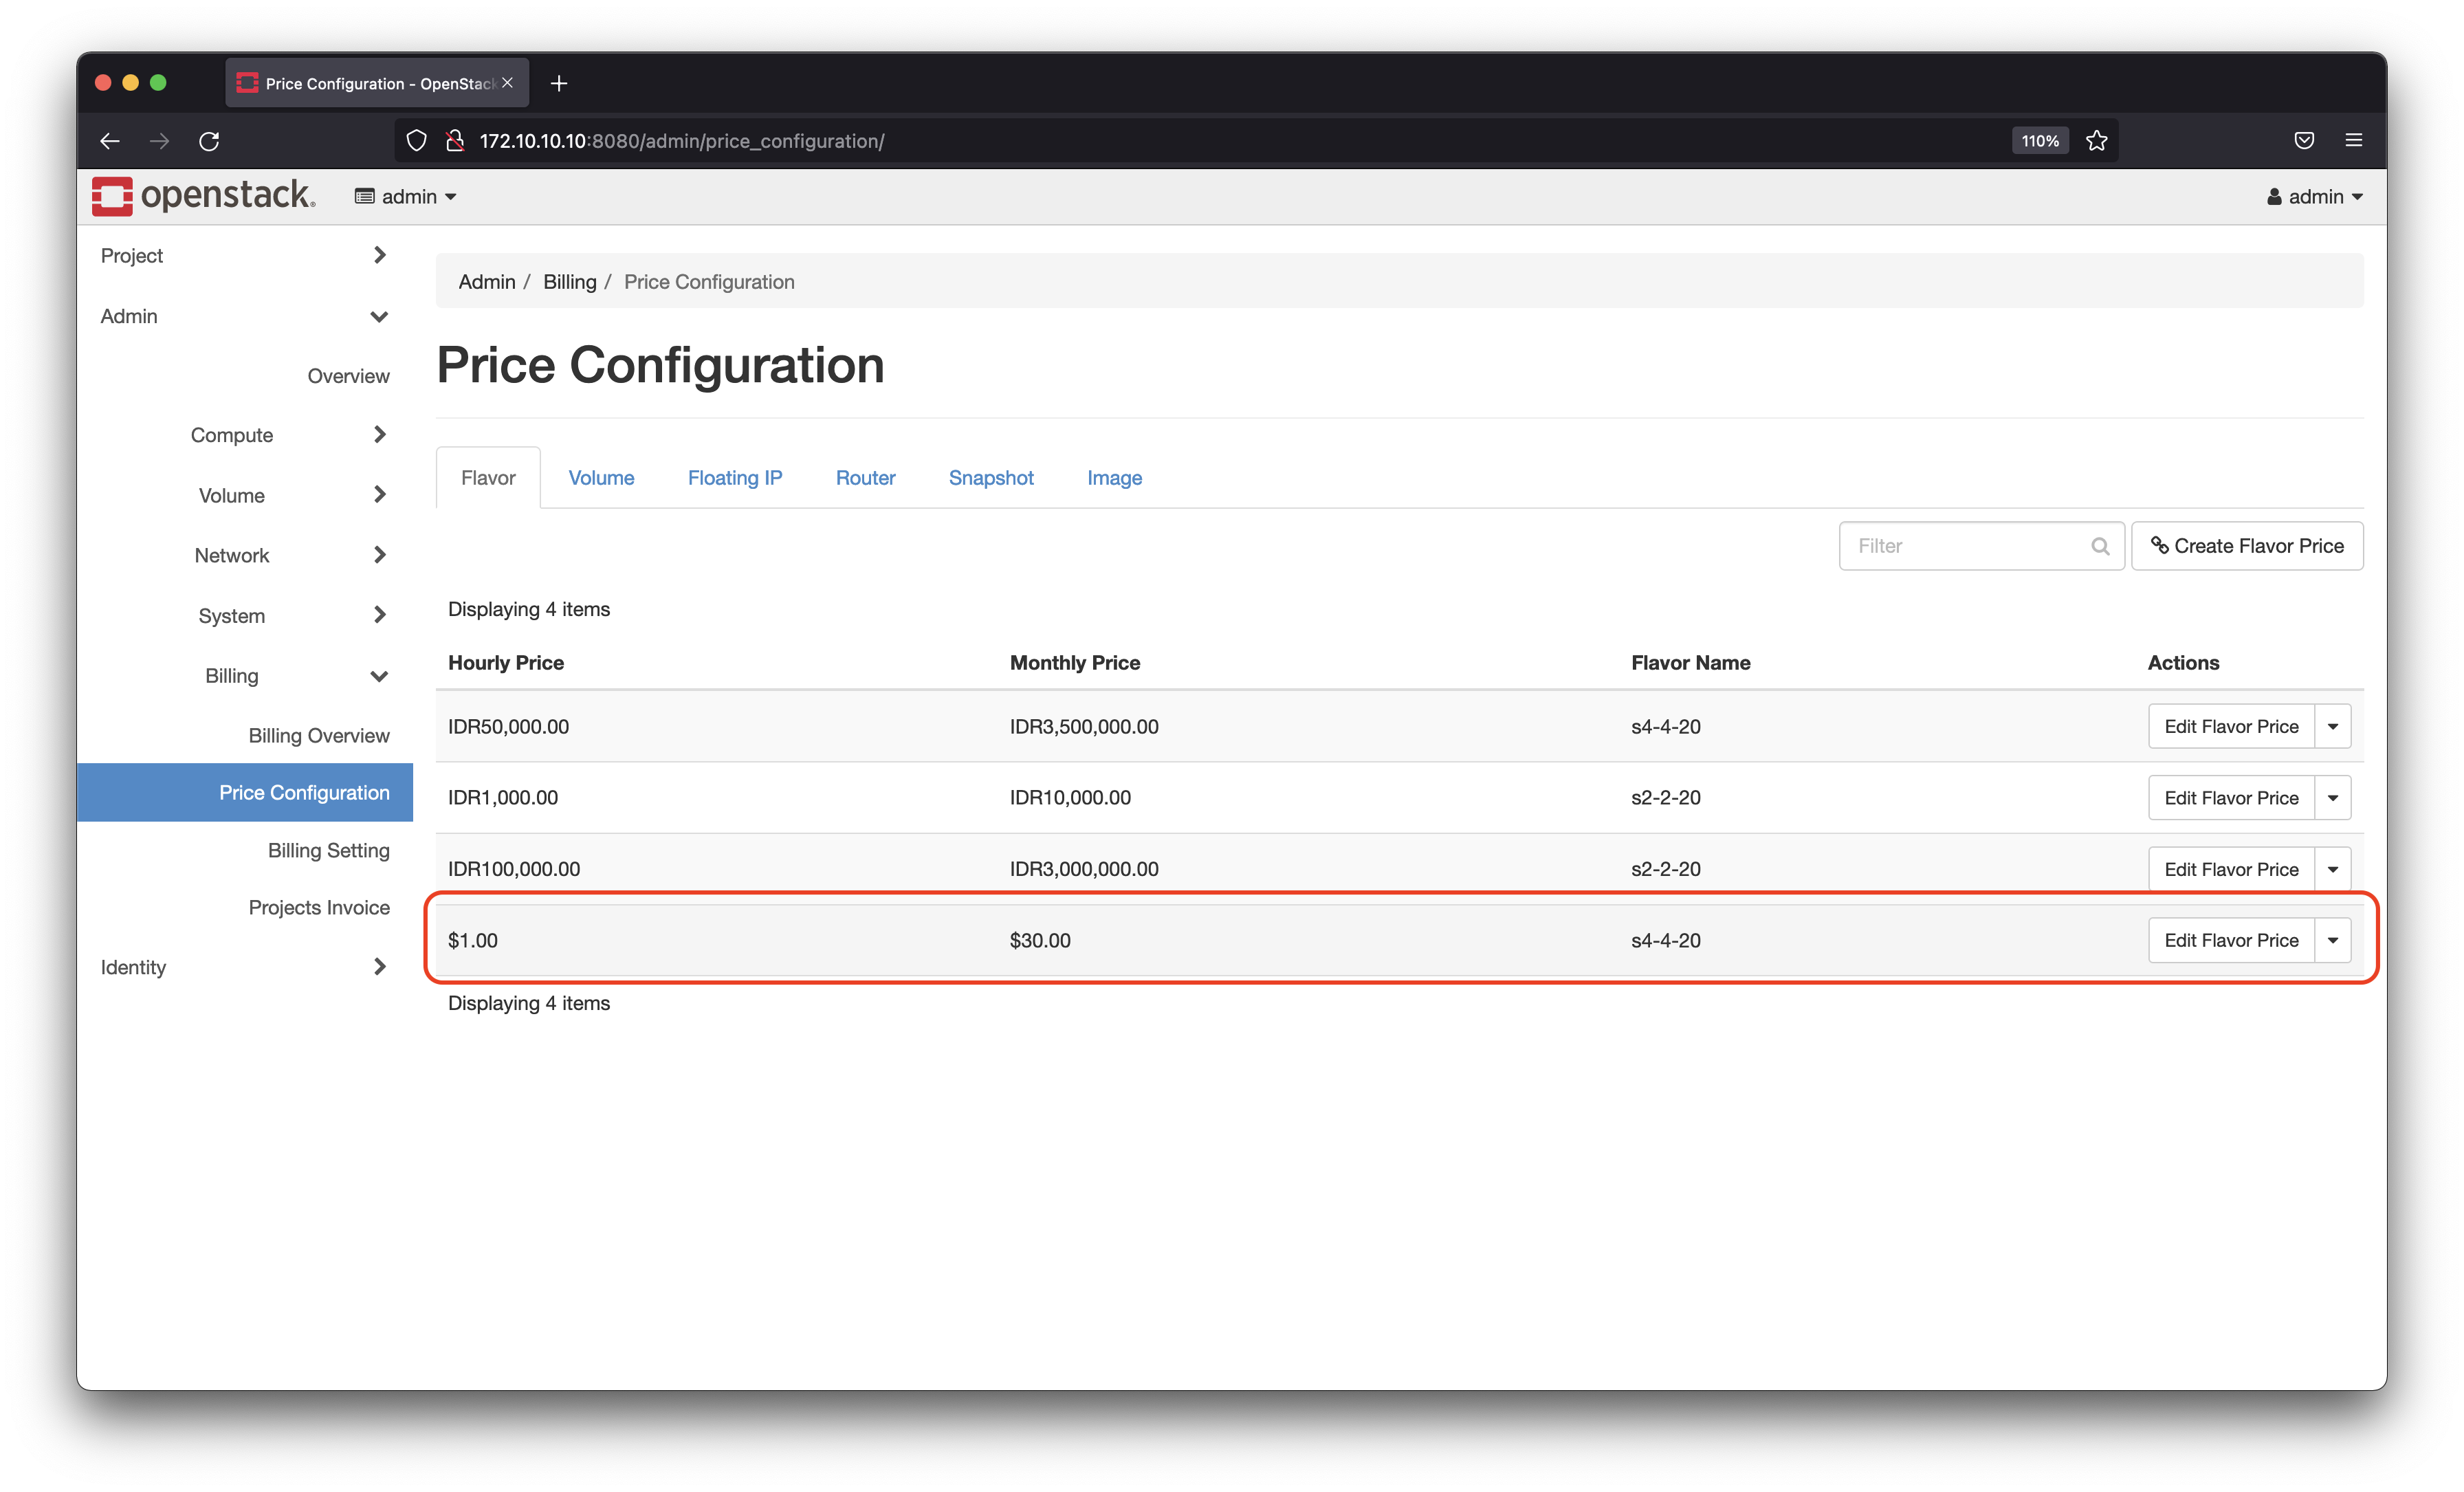Click the OpenStack logo icon

pyautogui.click(x=109, y=195)
